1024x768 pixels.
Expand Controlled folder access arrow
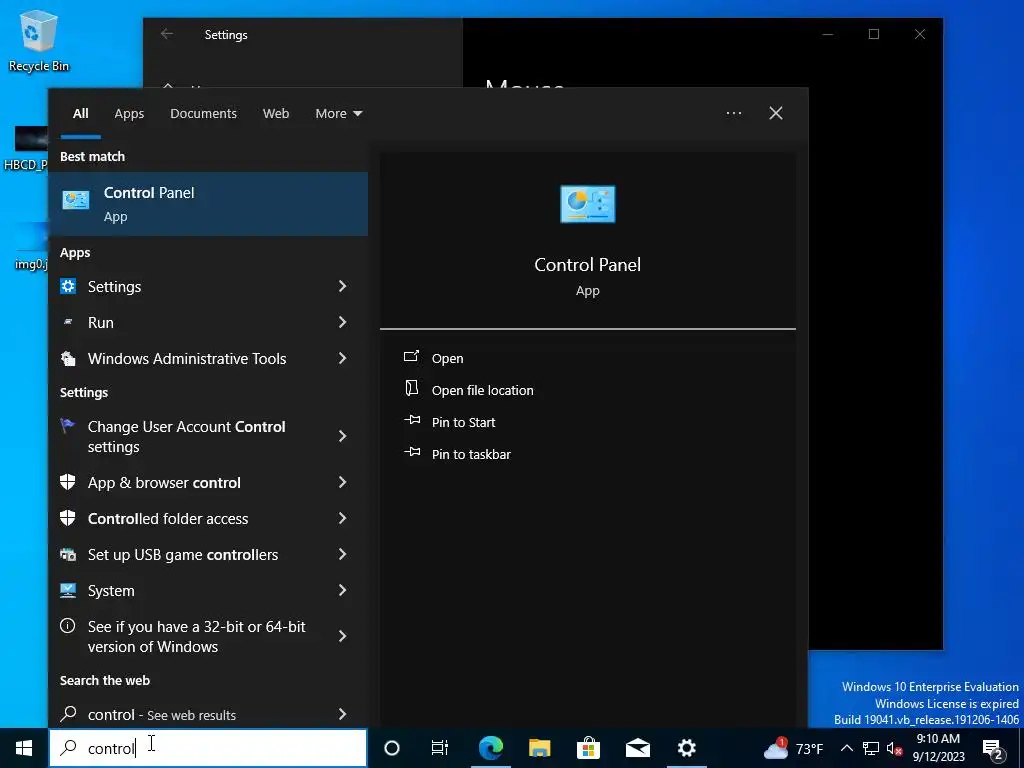tap(342, 518)
